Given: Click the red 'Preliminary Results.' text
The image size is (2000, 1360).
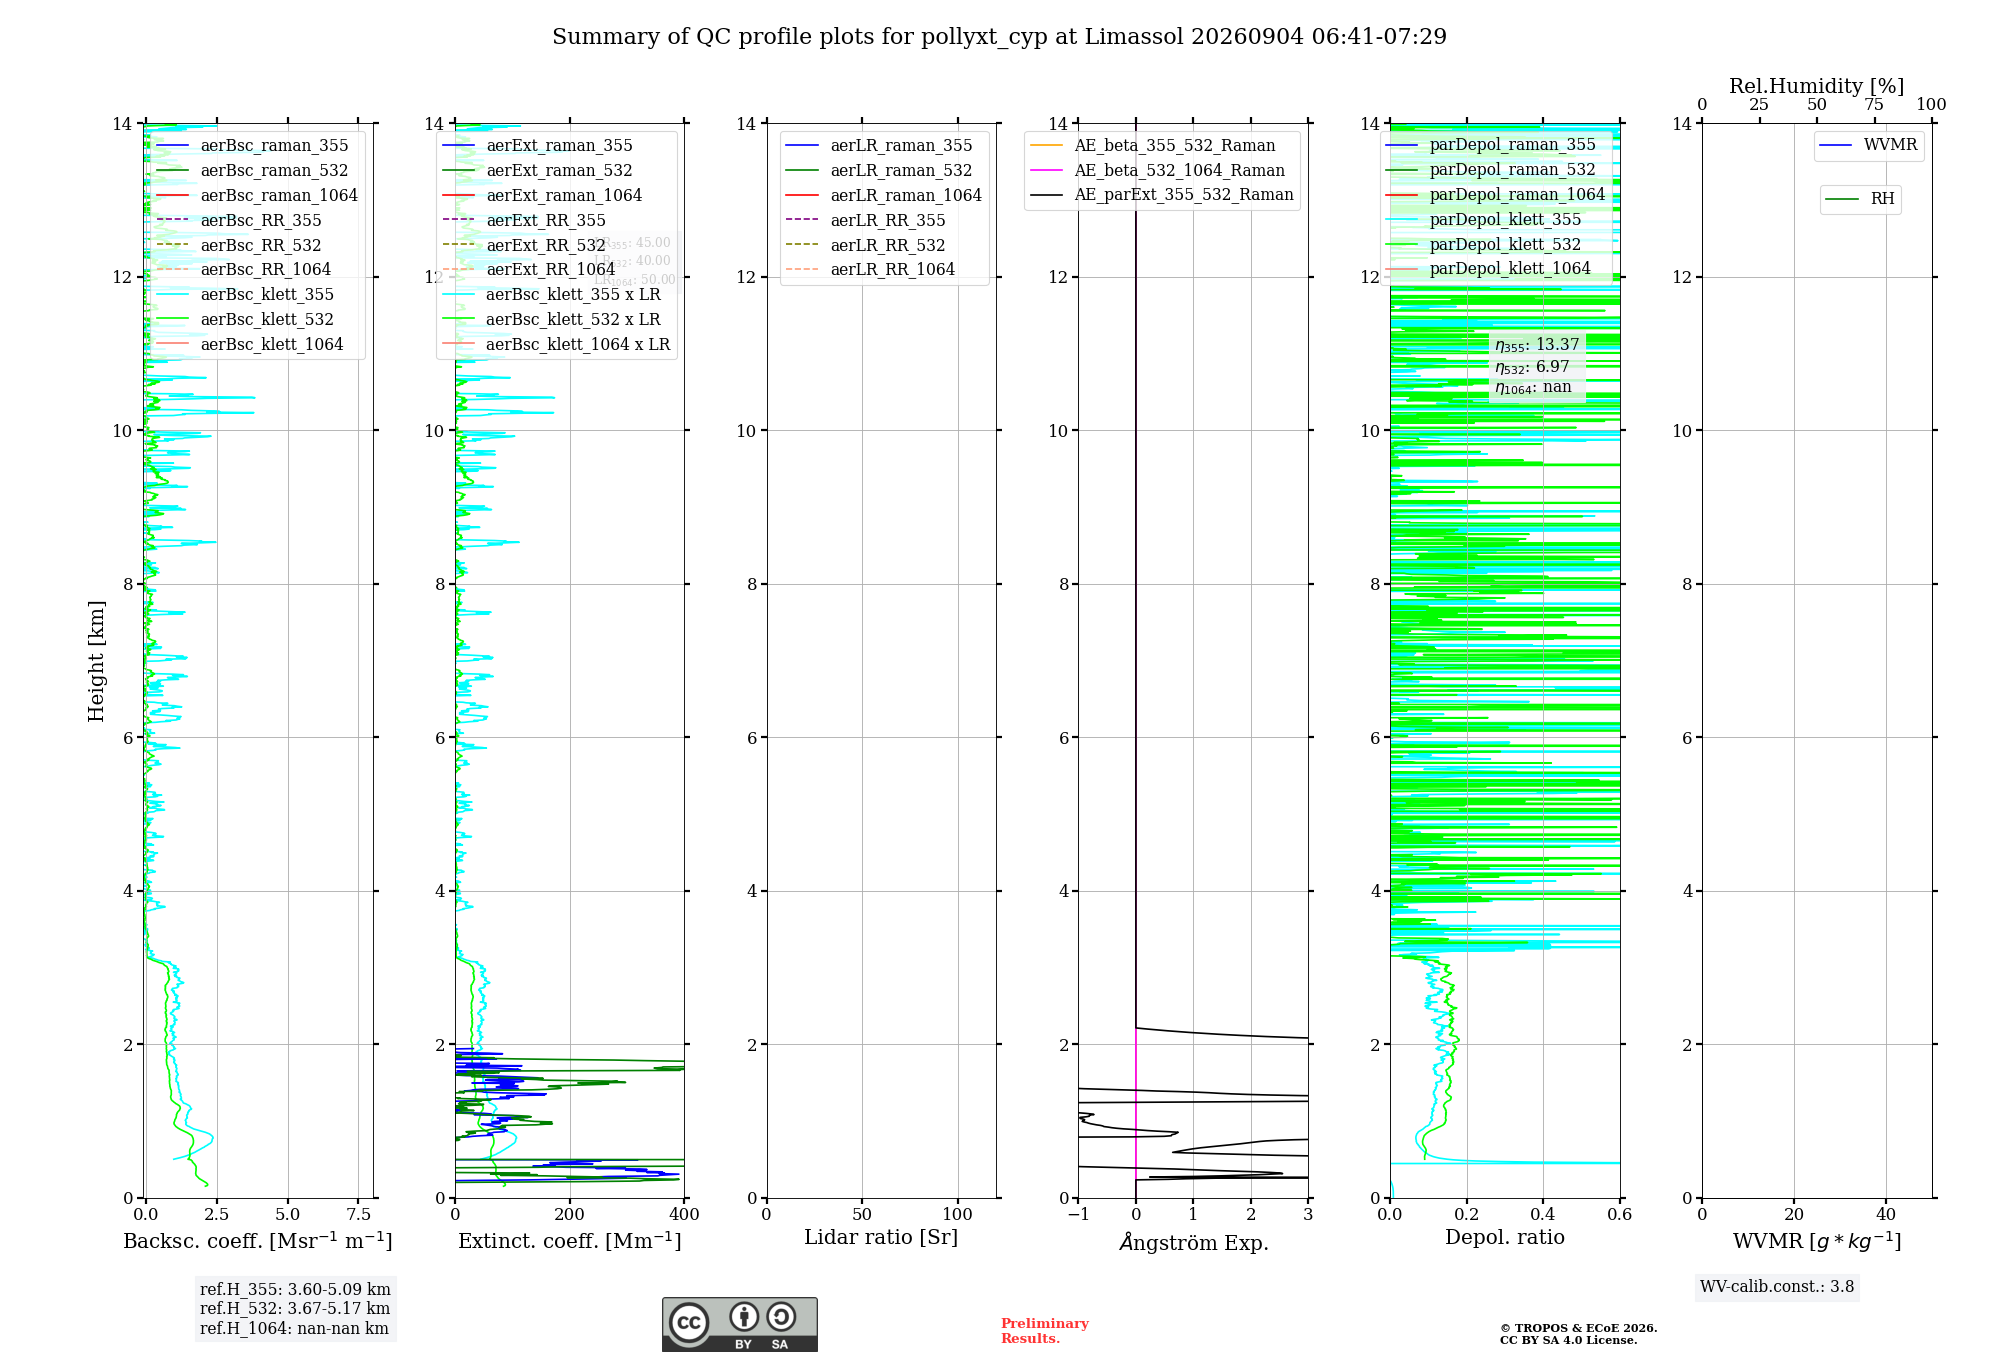Looking at the screenshot, I should tap(1045, 1331).
